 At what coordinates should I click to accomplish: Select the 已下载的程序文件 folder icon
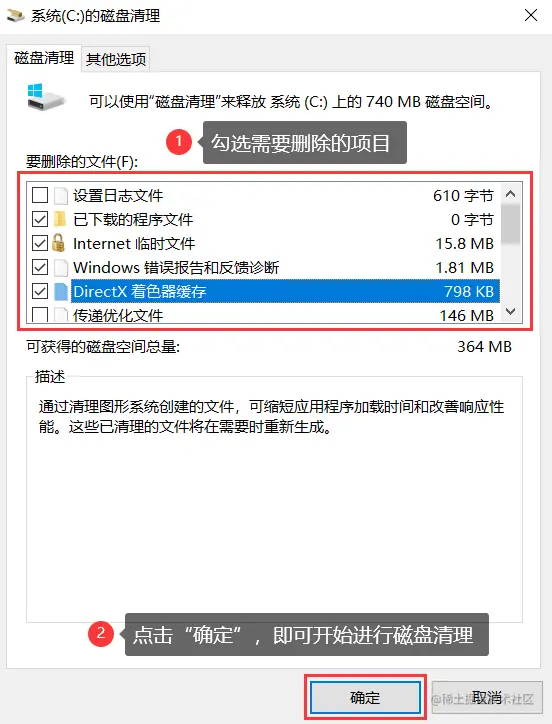point(61,219)
